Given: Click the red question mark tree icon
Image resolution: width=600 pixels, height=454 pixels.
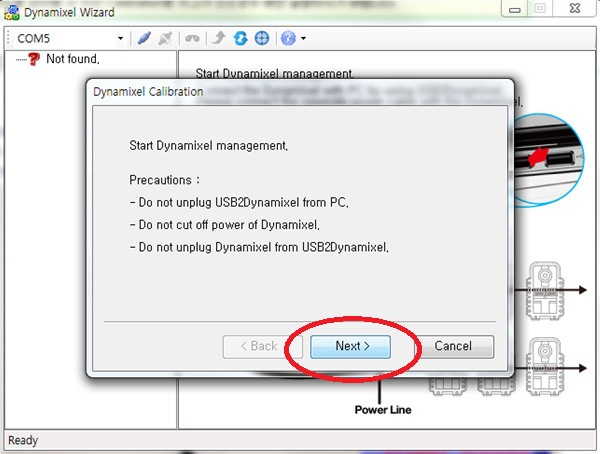Looking at the screenshot, I should coord(34,59).
